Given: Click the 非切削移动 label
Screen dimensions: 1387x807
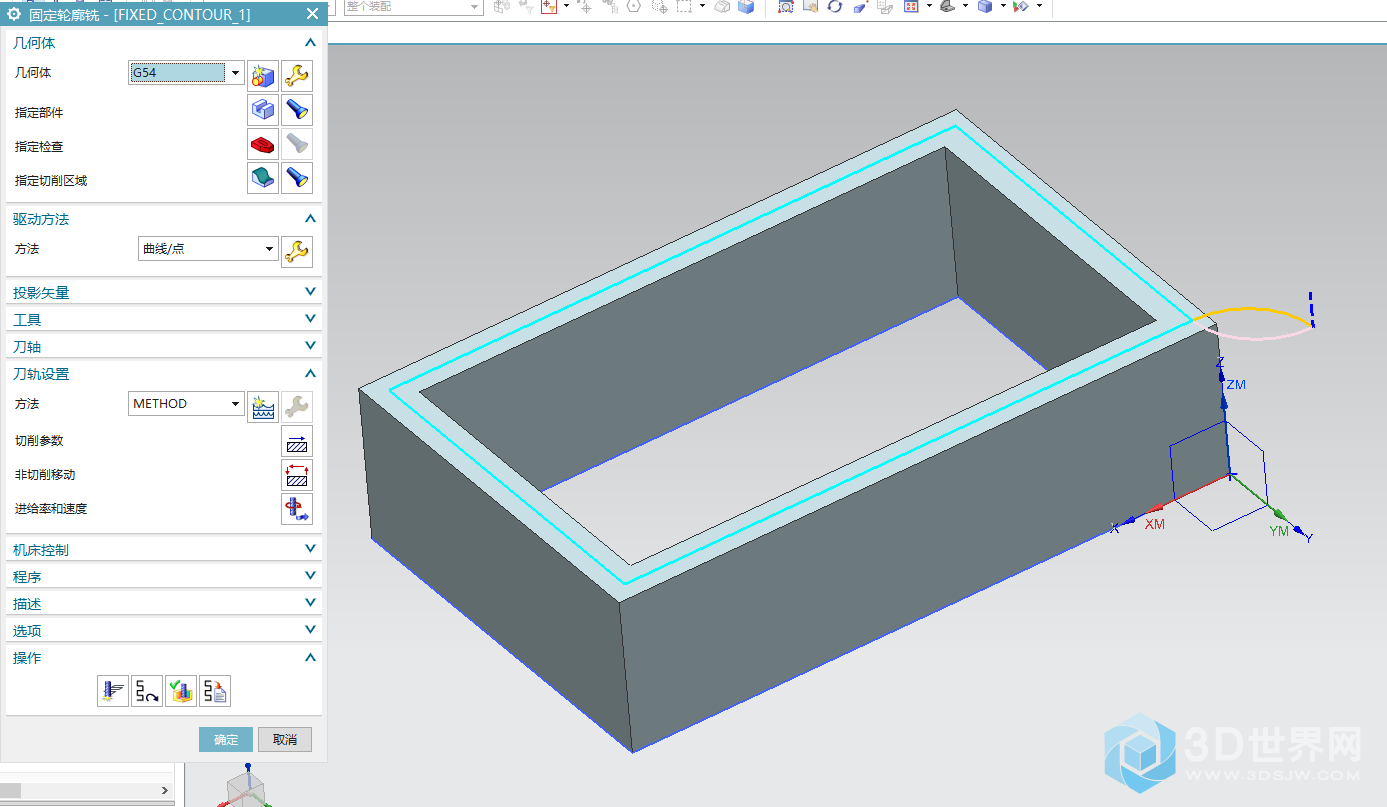Looking at the screenshot, I should [x=45, y=475].
